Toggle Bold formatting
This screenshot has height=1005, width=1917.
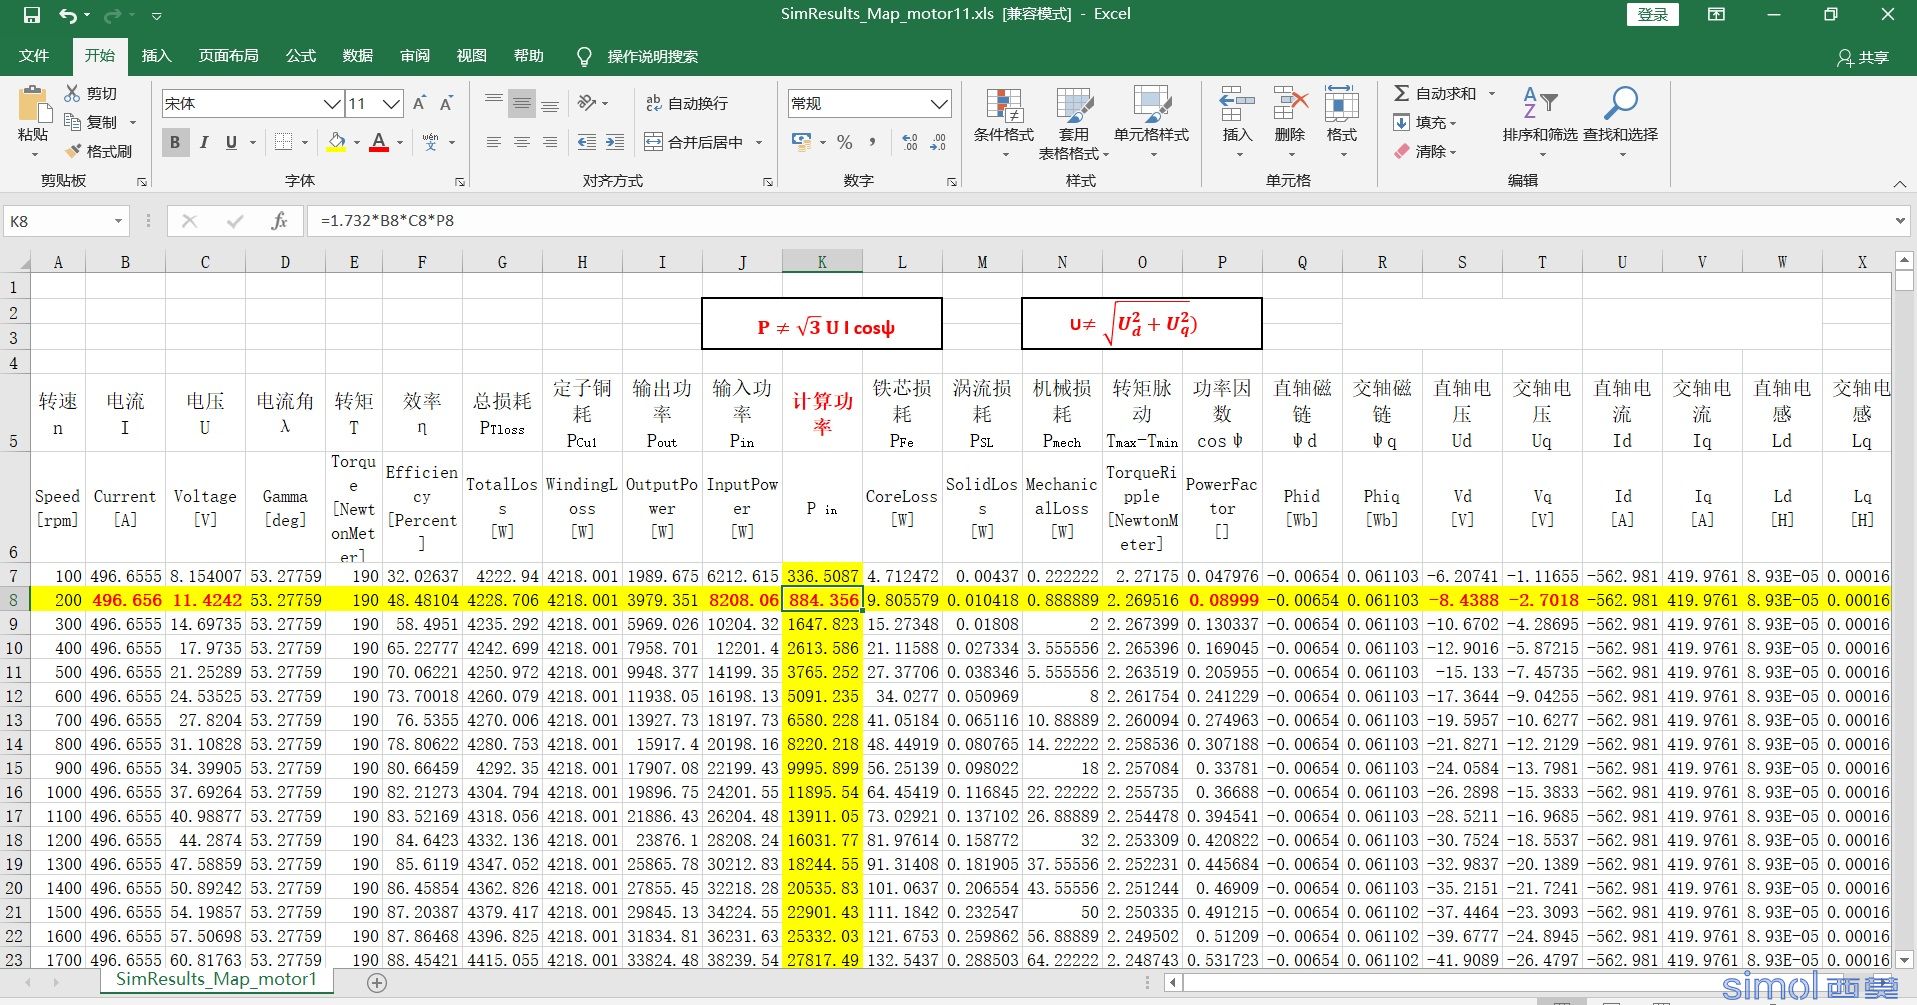[x=175, y=142]
